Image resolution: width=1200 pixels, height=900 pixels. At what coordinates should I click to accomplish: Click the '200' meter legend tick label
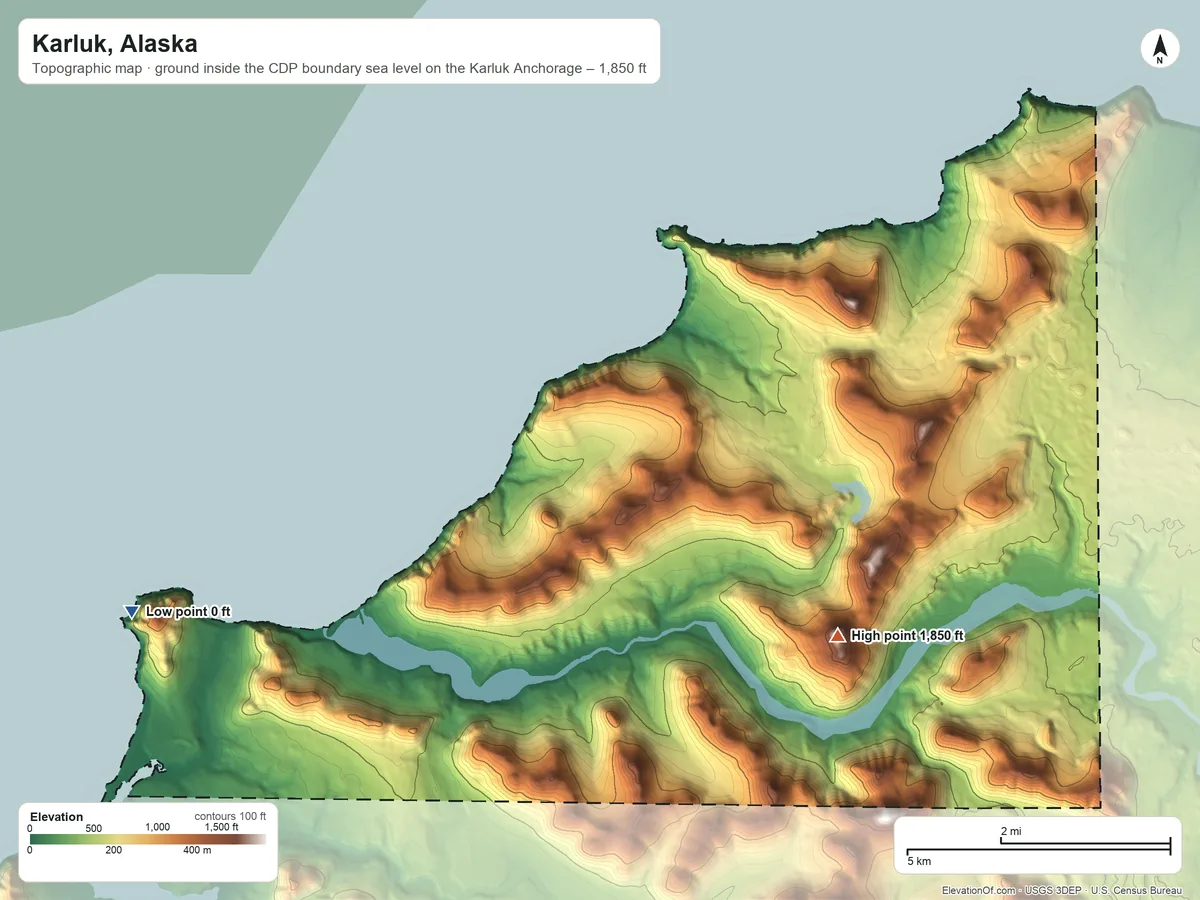pyautogui.click(x=113, y=850)
